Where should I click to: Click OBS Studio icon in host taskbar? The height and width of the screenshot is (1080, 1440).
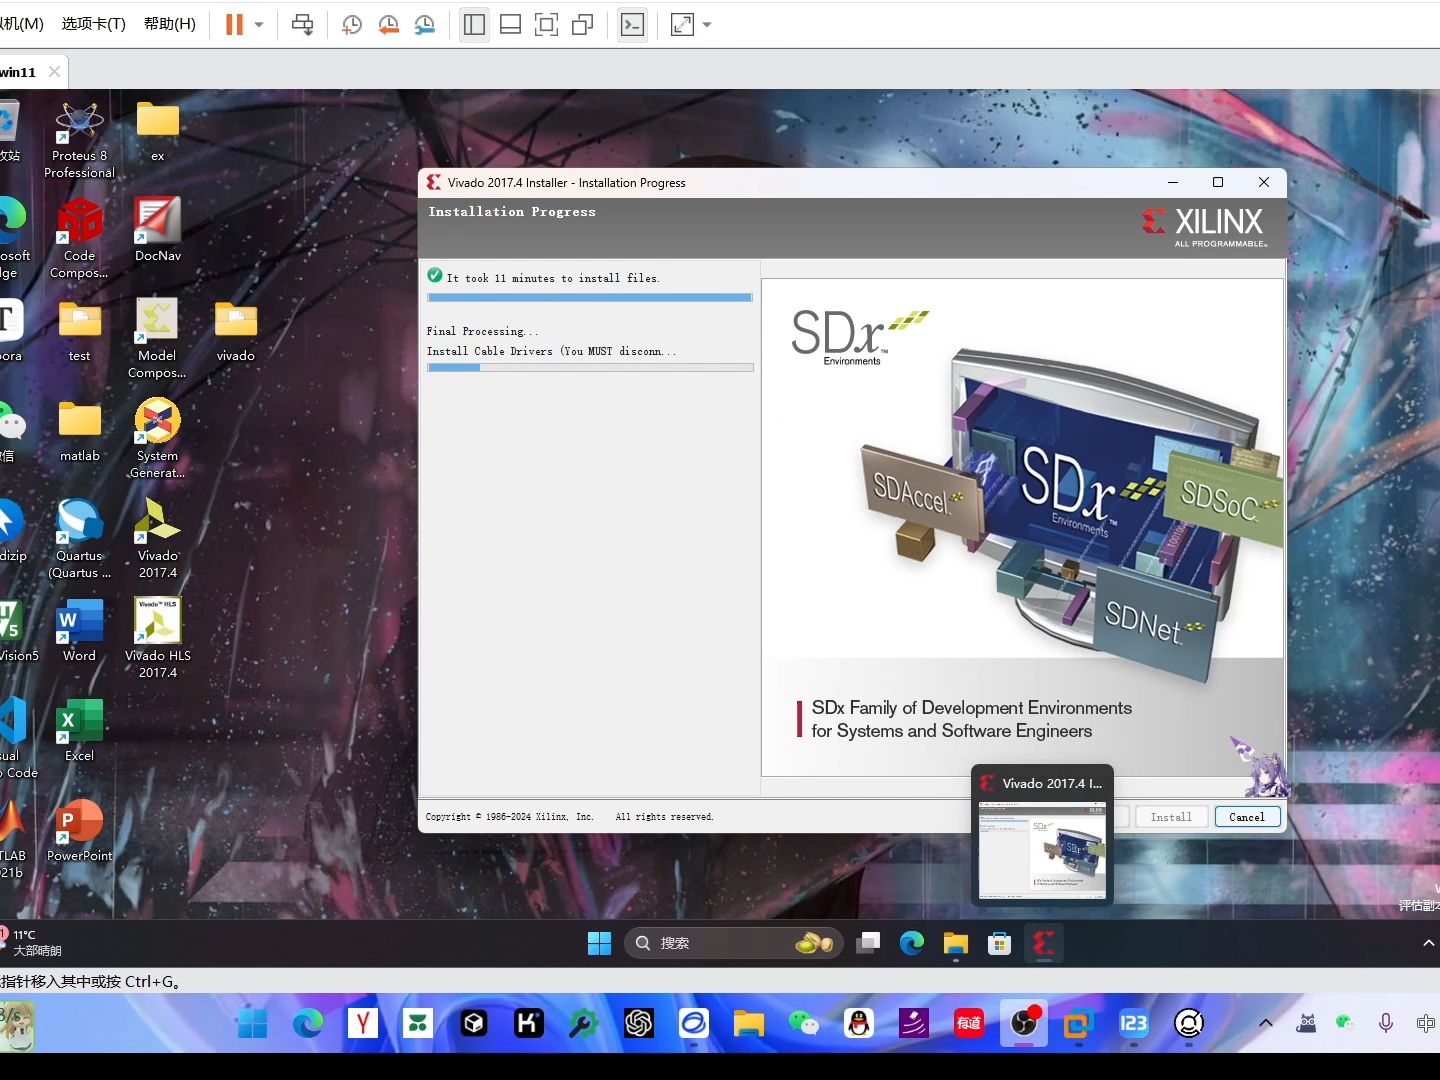(1024, 1023)
